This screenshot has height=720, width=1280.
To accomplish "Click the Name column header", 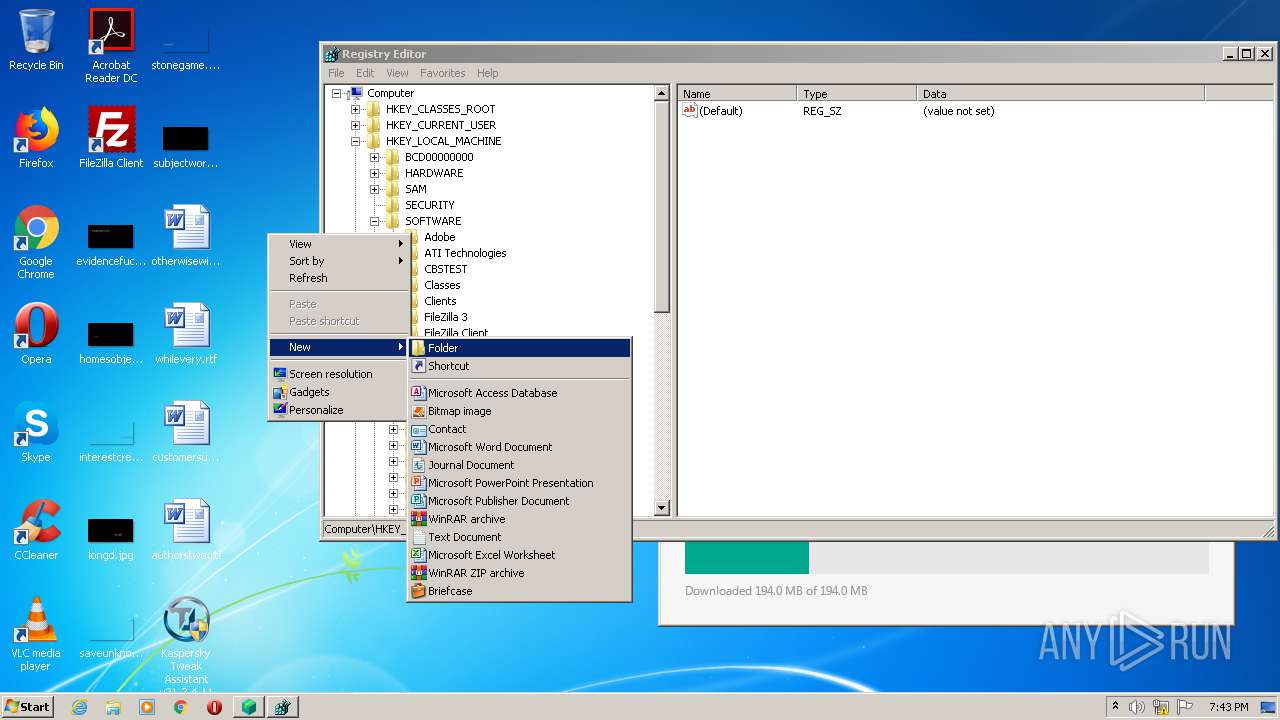I will pyautogui.click(x=737, y=94).
